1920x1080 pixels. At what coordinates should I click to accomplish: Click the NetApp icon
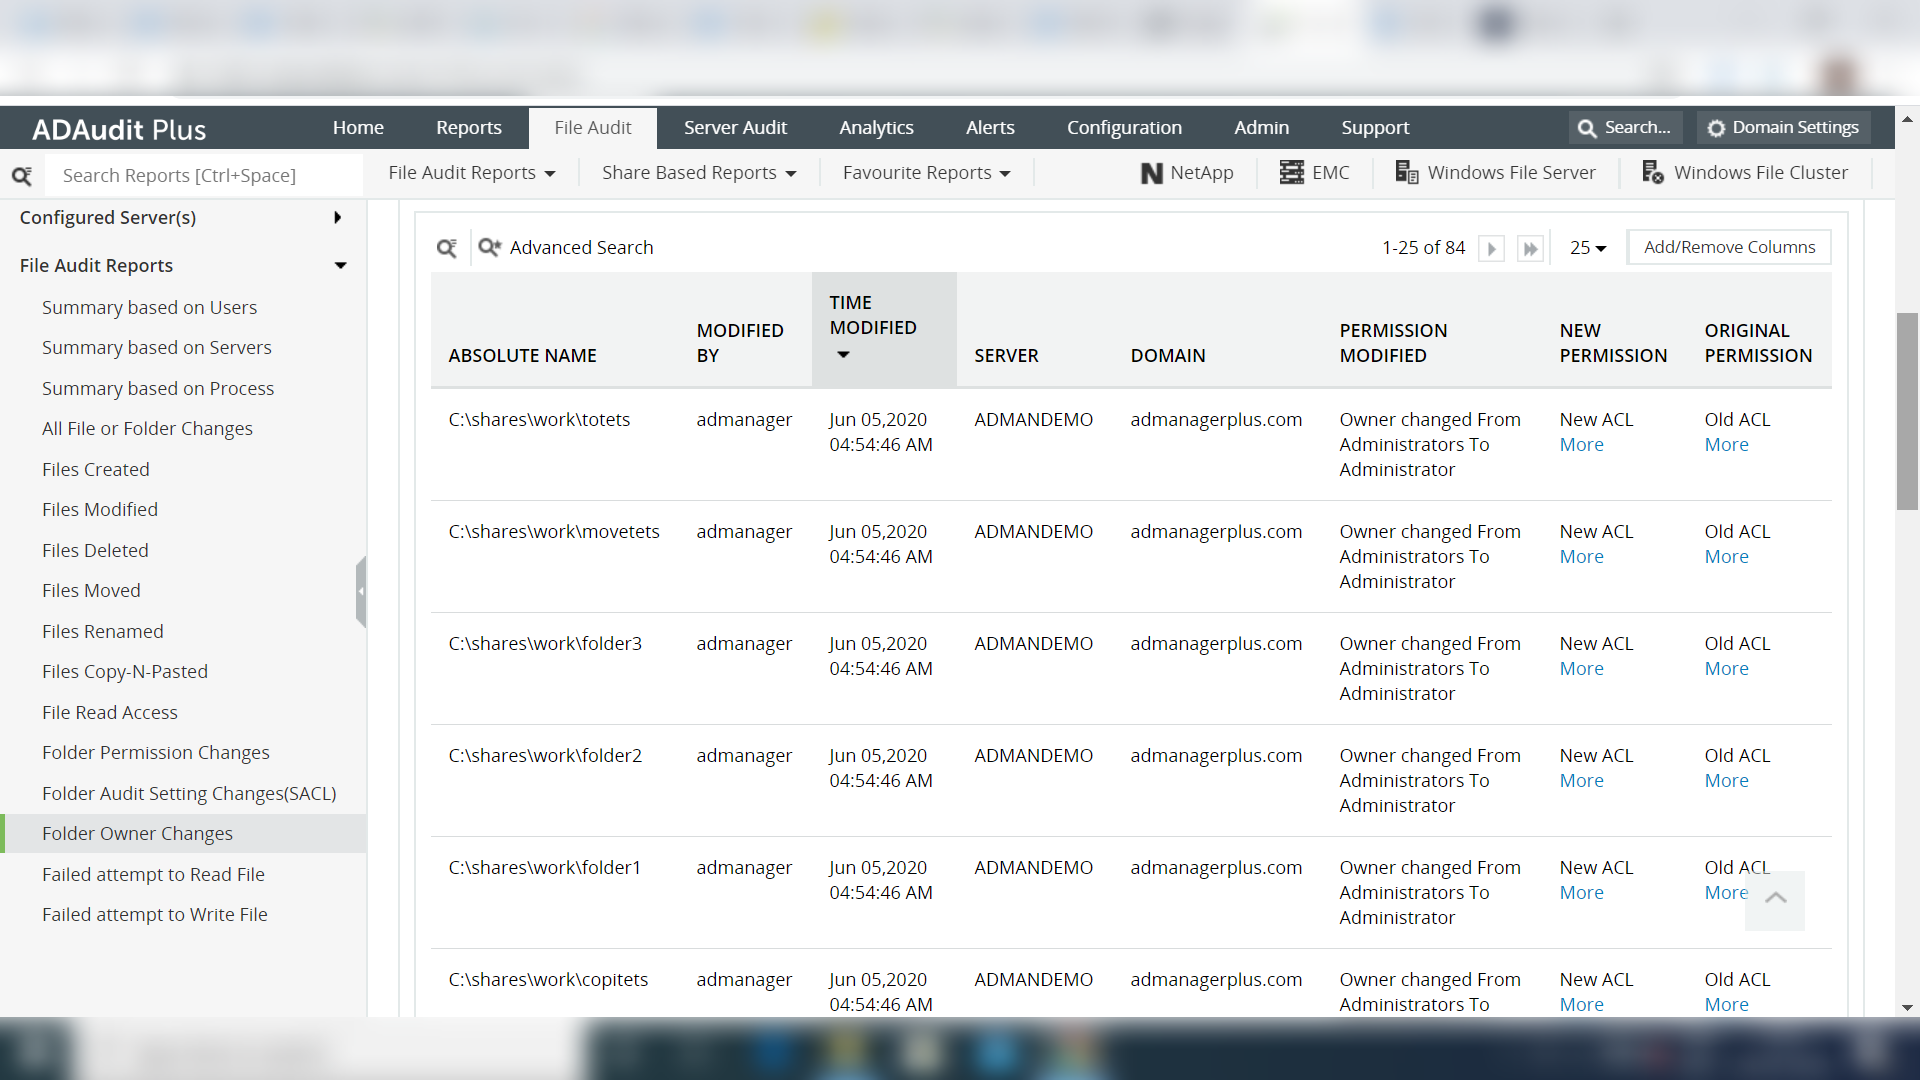coord(1152,173)
